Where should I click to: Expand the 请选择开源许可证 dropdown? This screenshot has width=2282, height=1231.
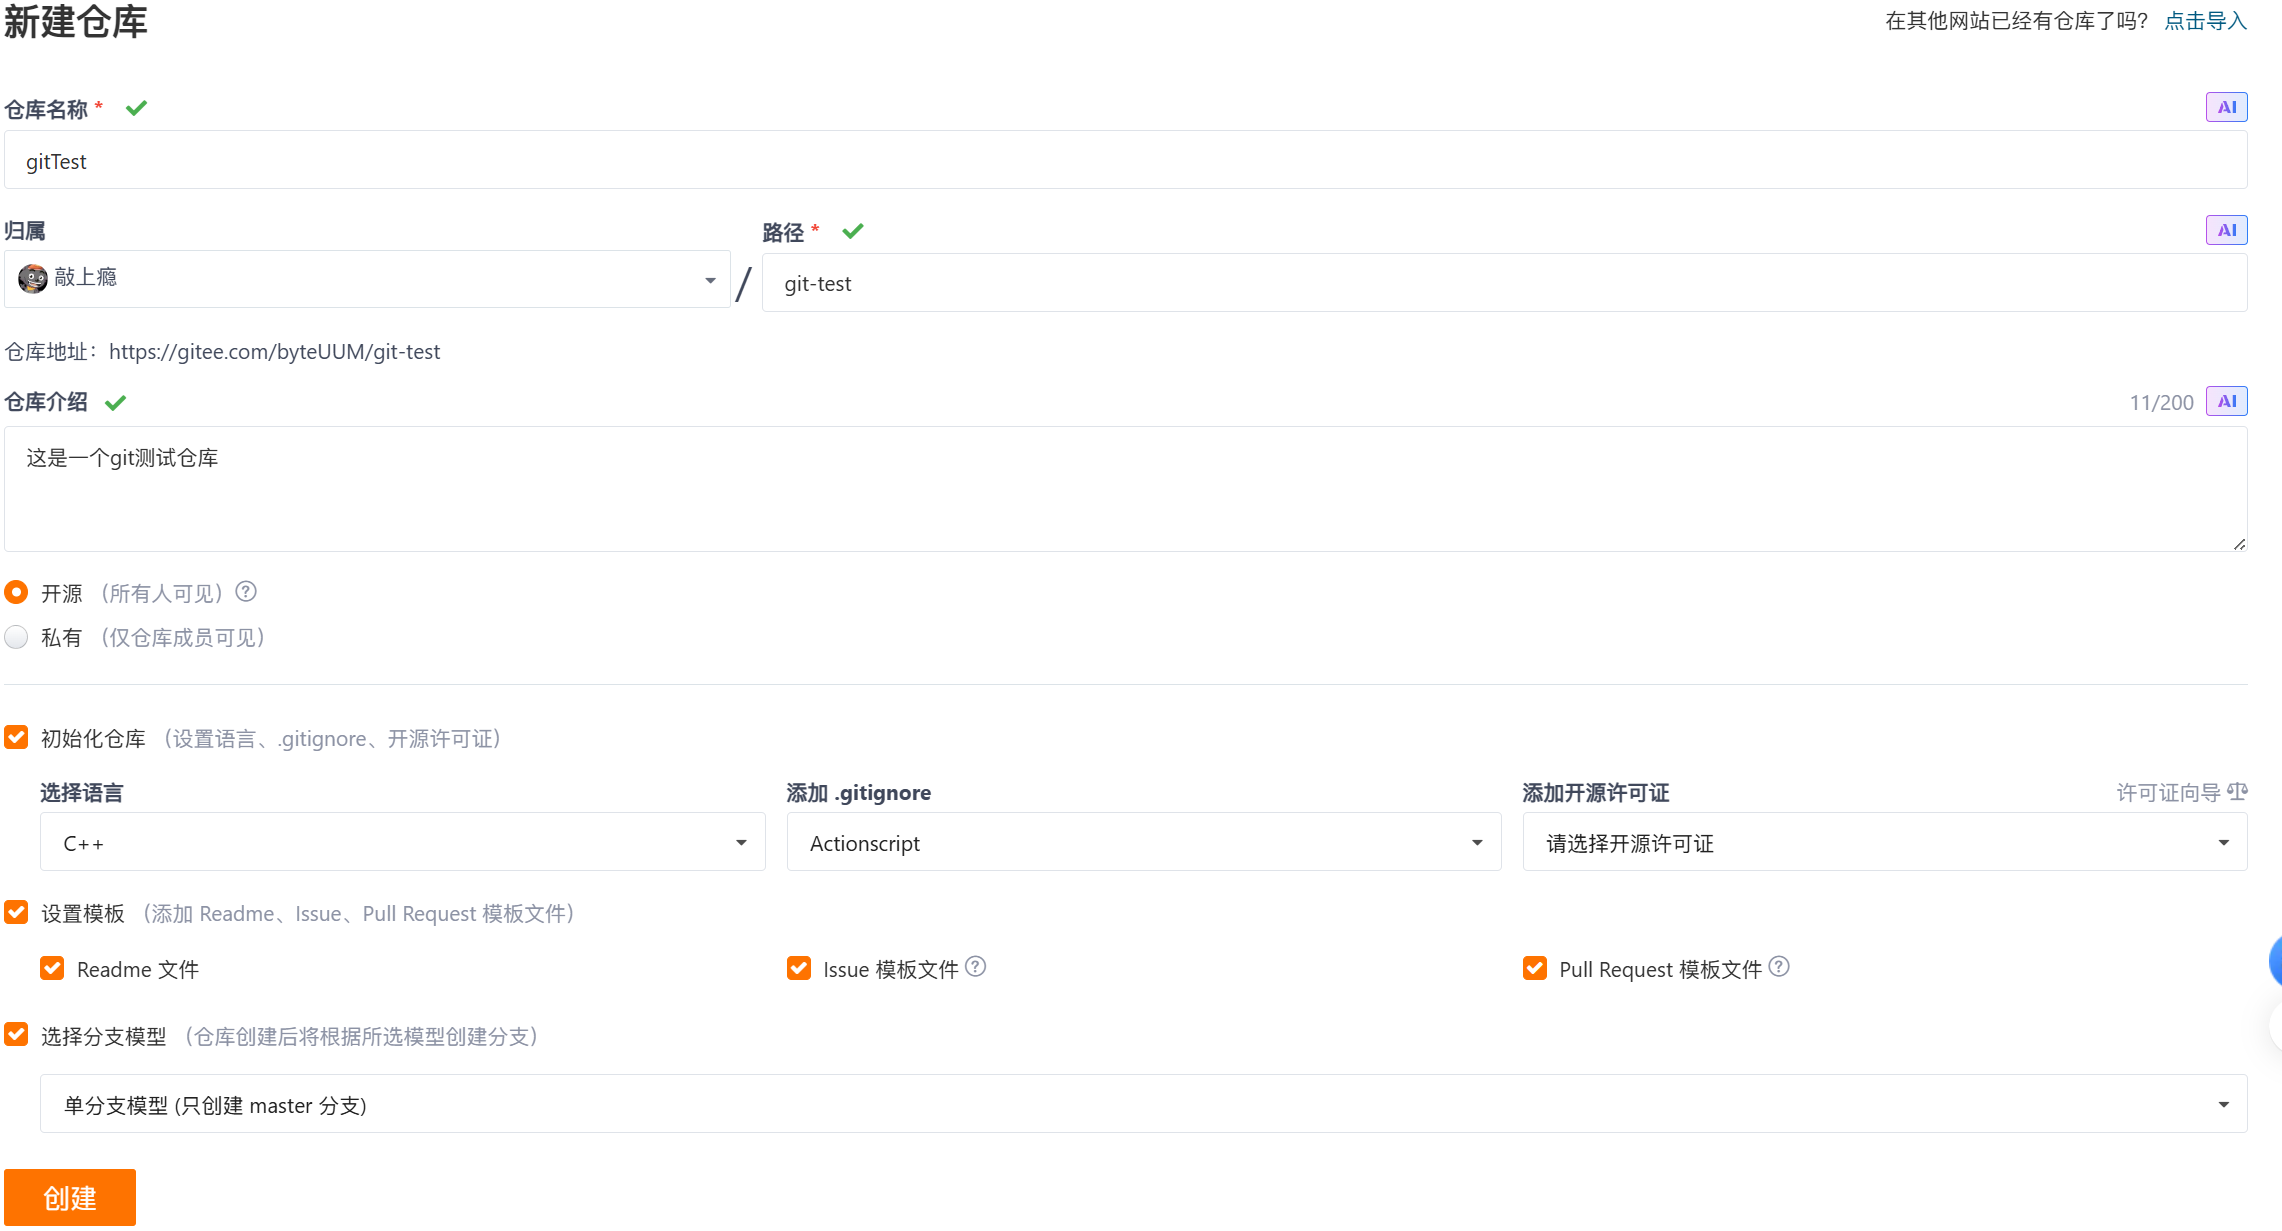point(1884,842)
